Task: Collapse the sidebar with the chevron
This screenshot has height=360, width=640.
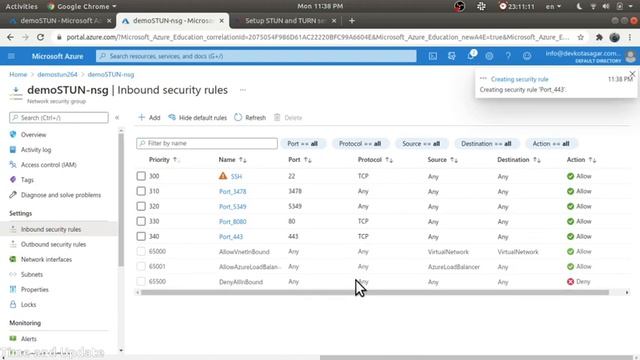Action: point(117,118)
